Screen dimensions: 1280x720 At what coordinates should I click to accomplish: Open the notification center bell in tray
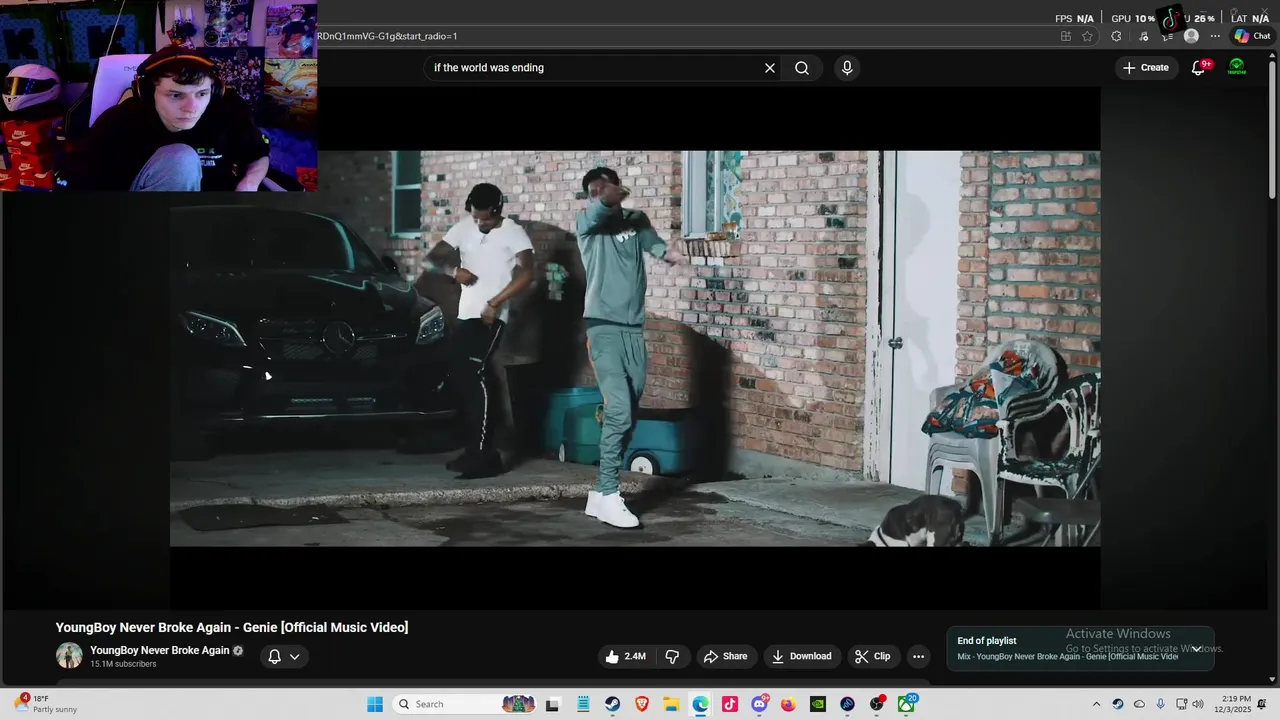tap(1262, 704)
